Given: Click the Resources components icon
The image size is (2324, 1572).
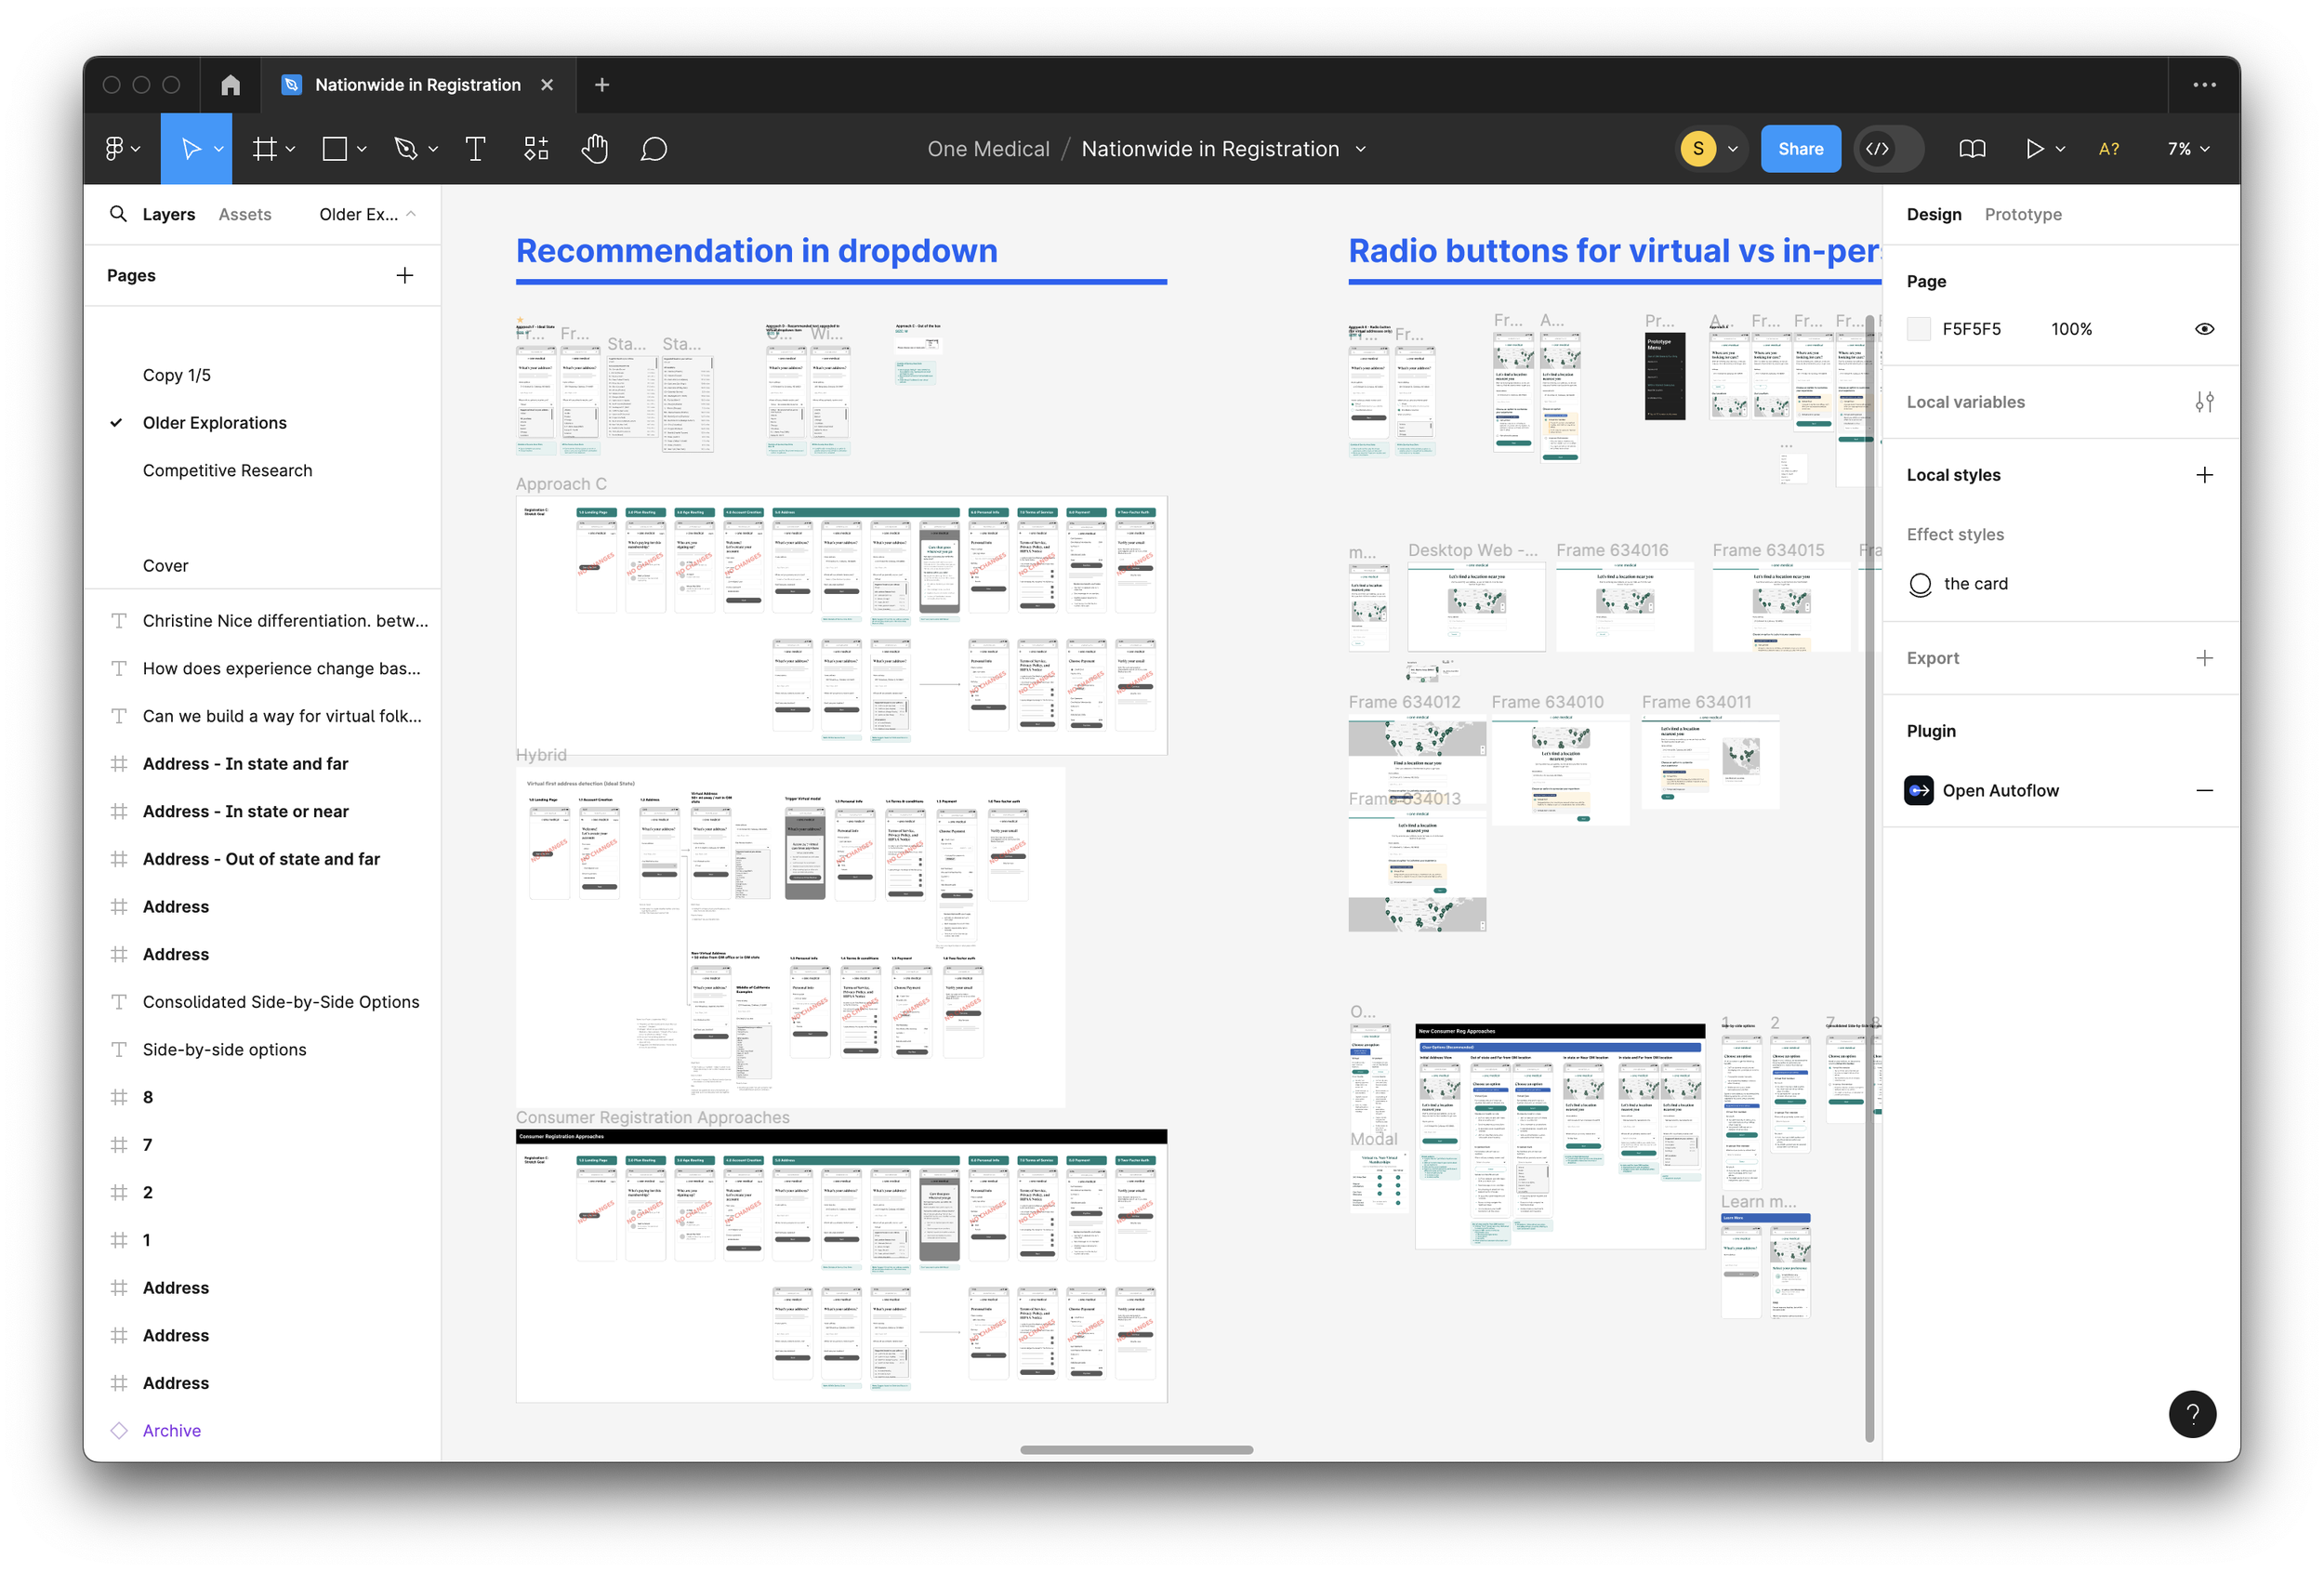Looking at the screenshot, I should pyautogui.click(x=536, y=149).
